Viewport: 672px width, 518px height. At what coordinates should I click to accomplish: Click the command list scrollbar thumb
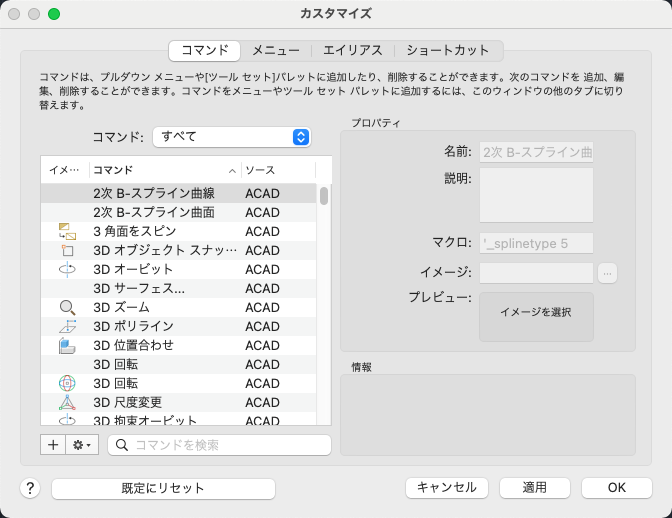(324, 196)
